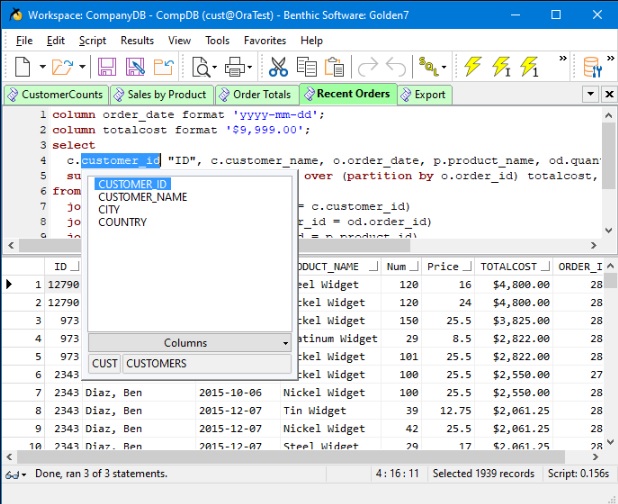
Task: Create a new script file
Action: click(22, 67)
